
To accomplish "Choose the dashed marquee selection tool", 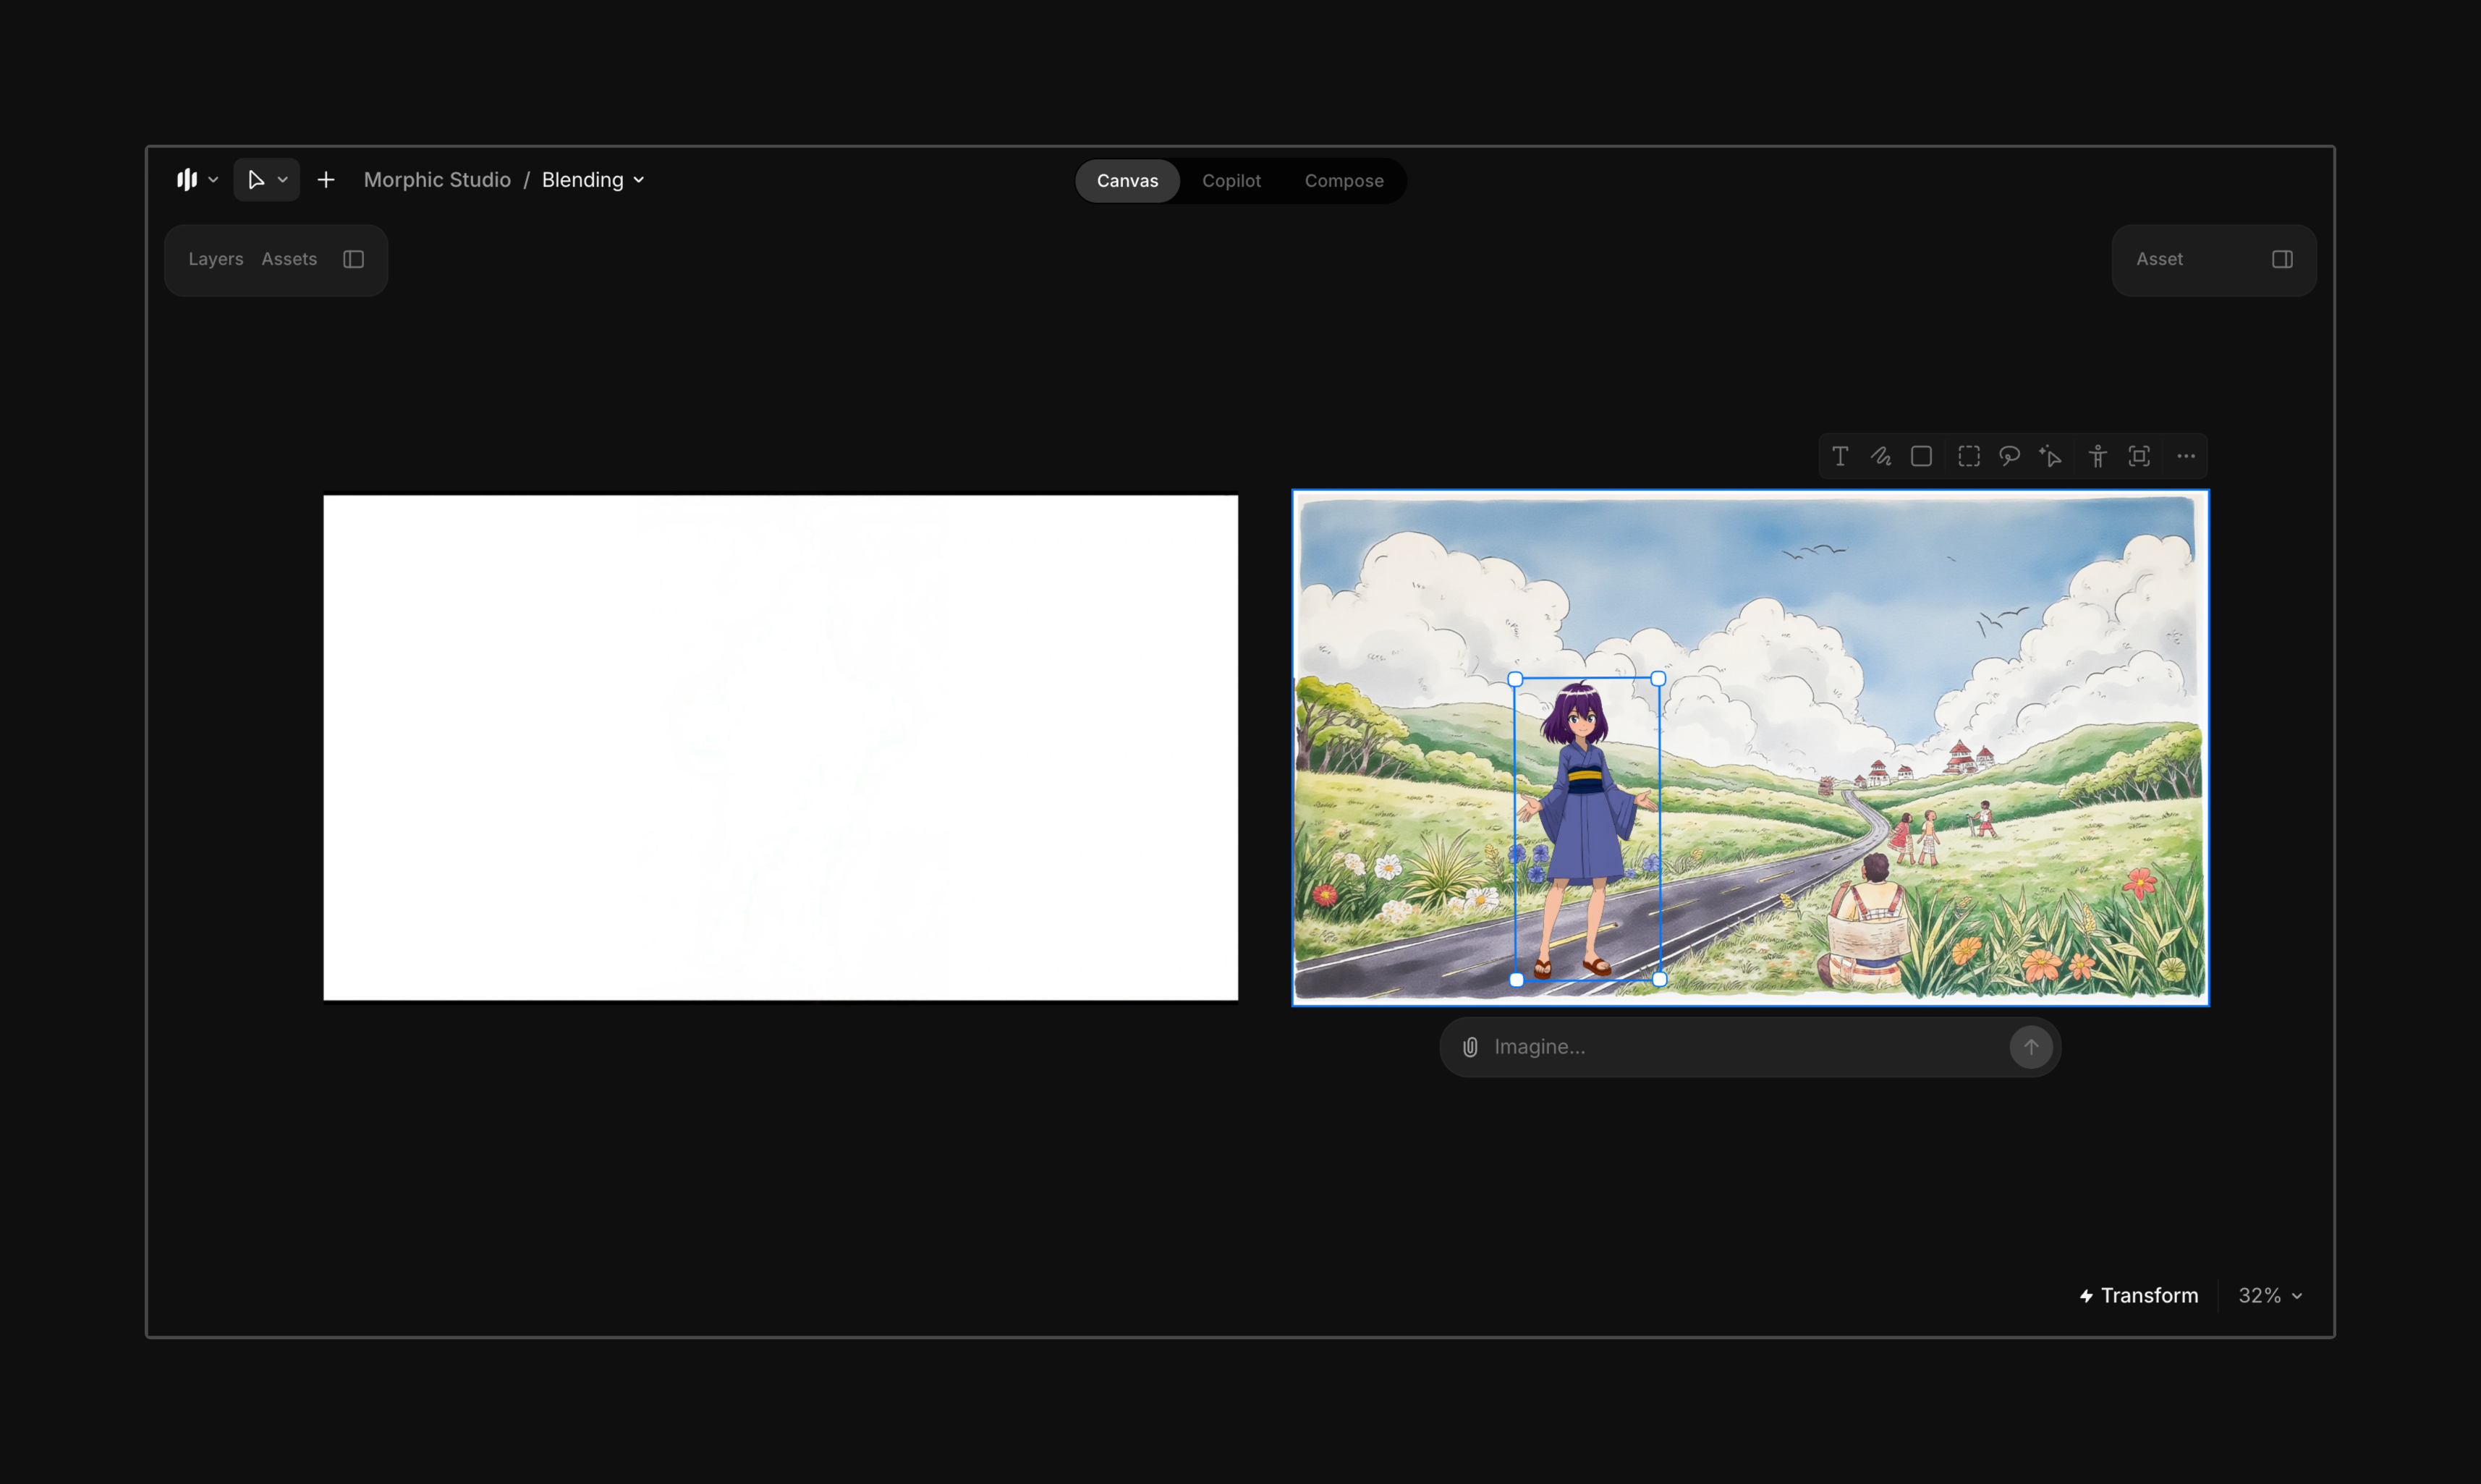I will click(1969, 457).
